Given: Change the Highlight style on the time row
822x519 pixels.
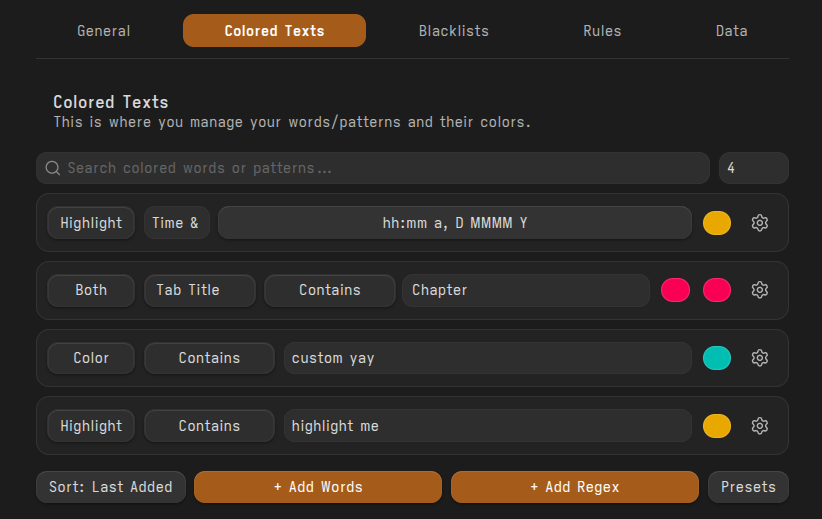Looking at the screenshot, I should 91,223.
